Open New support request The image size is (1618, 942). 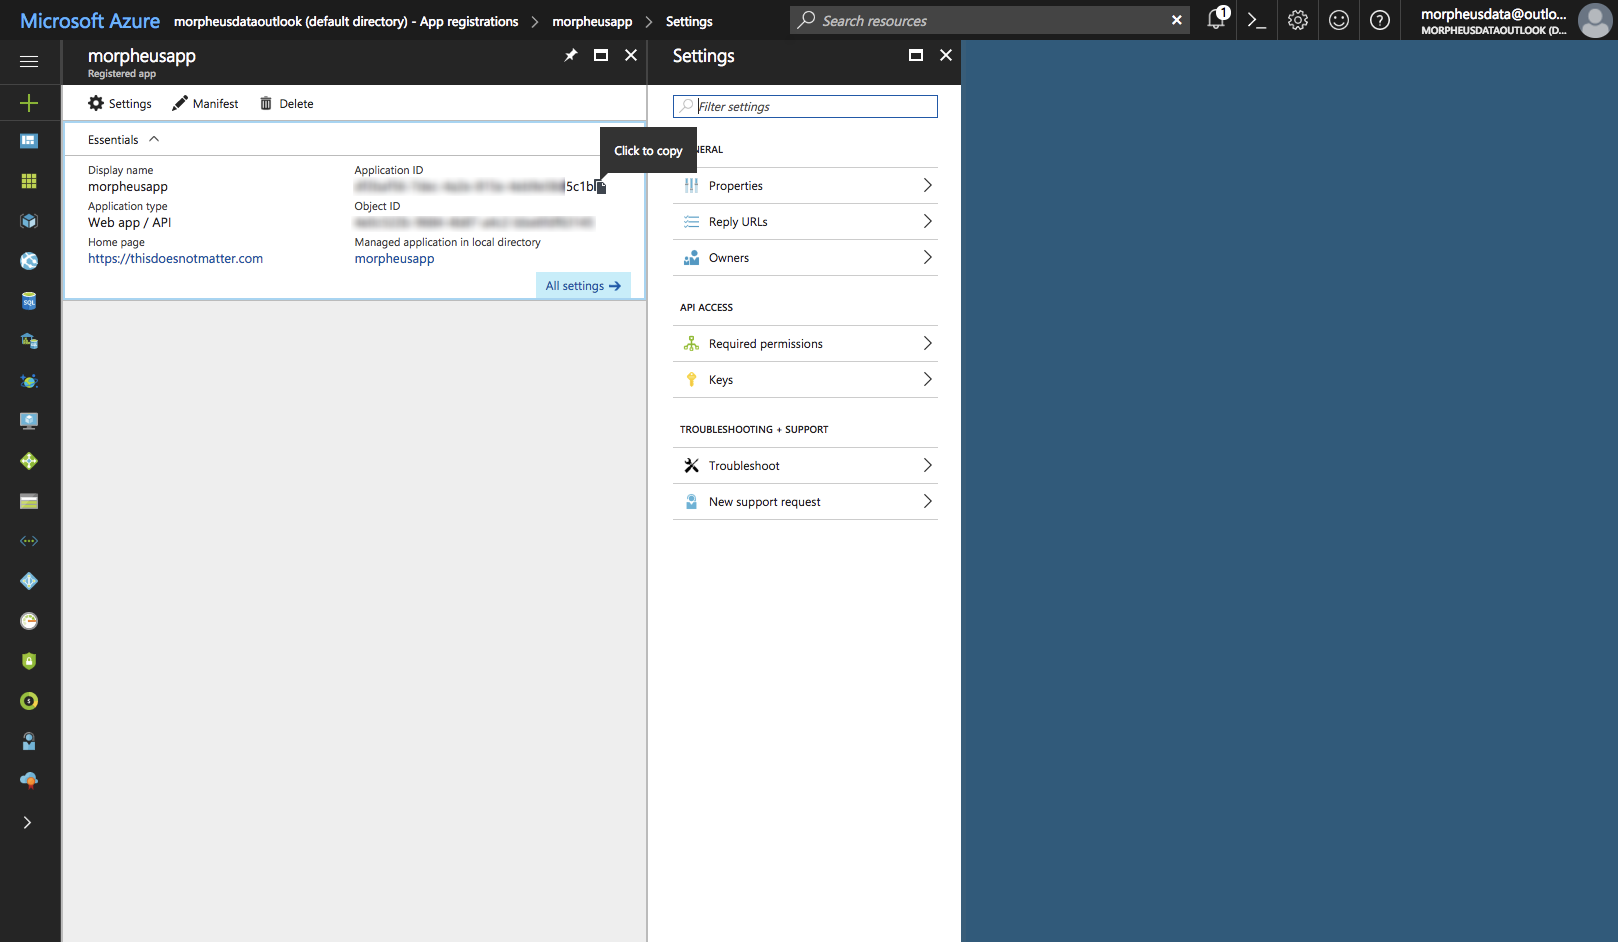click(805, 501)
